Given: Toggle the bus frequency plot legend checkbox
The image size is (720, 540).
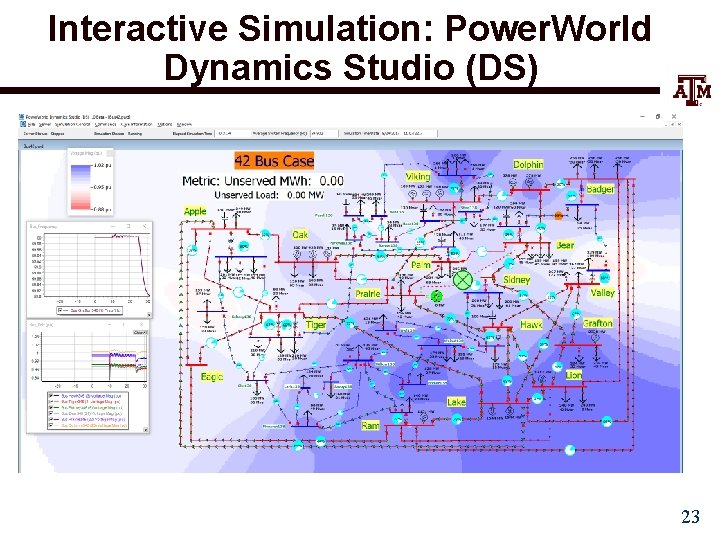Looking at the screenshot, I should [61, 311].
